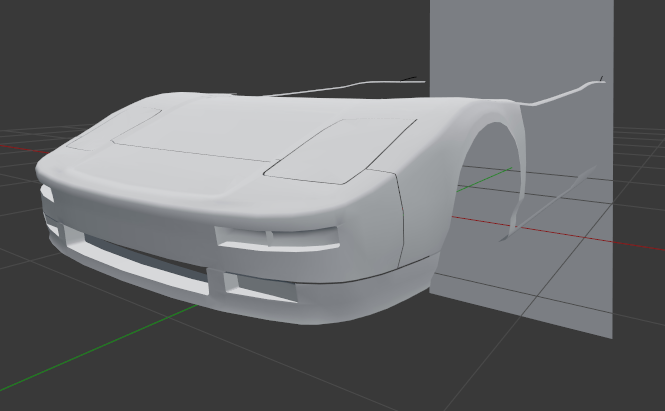Viewport: 665px width, 411px height.
Task: Click the pop-up headlight cover on hood right
Action: tap(341, 151)
